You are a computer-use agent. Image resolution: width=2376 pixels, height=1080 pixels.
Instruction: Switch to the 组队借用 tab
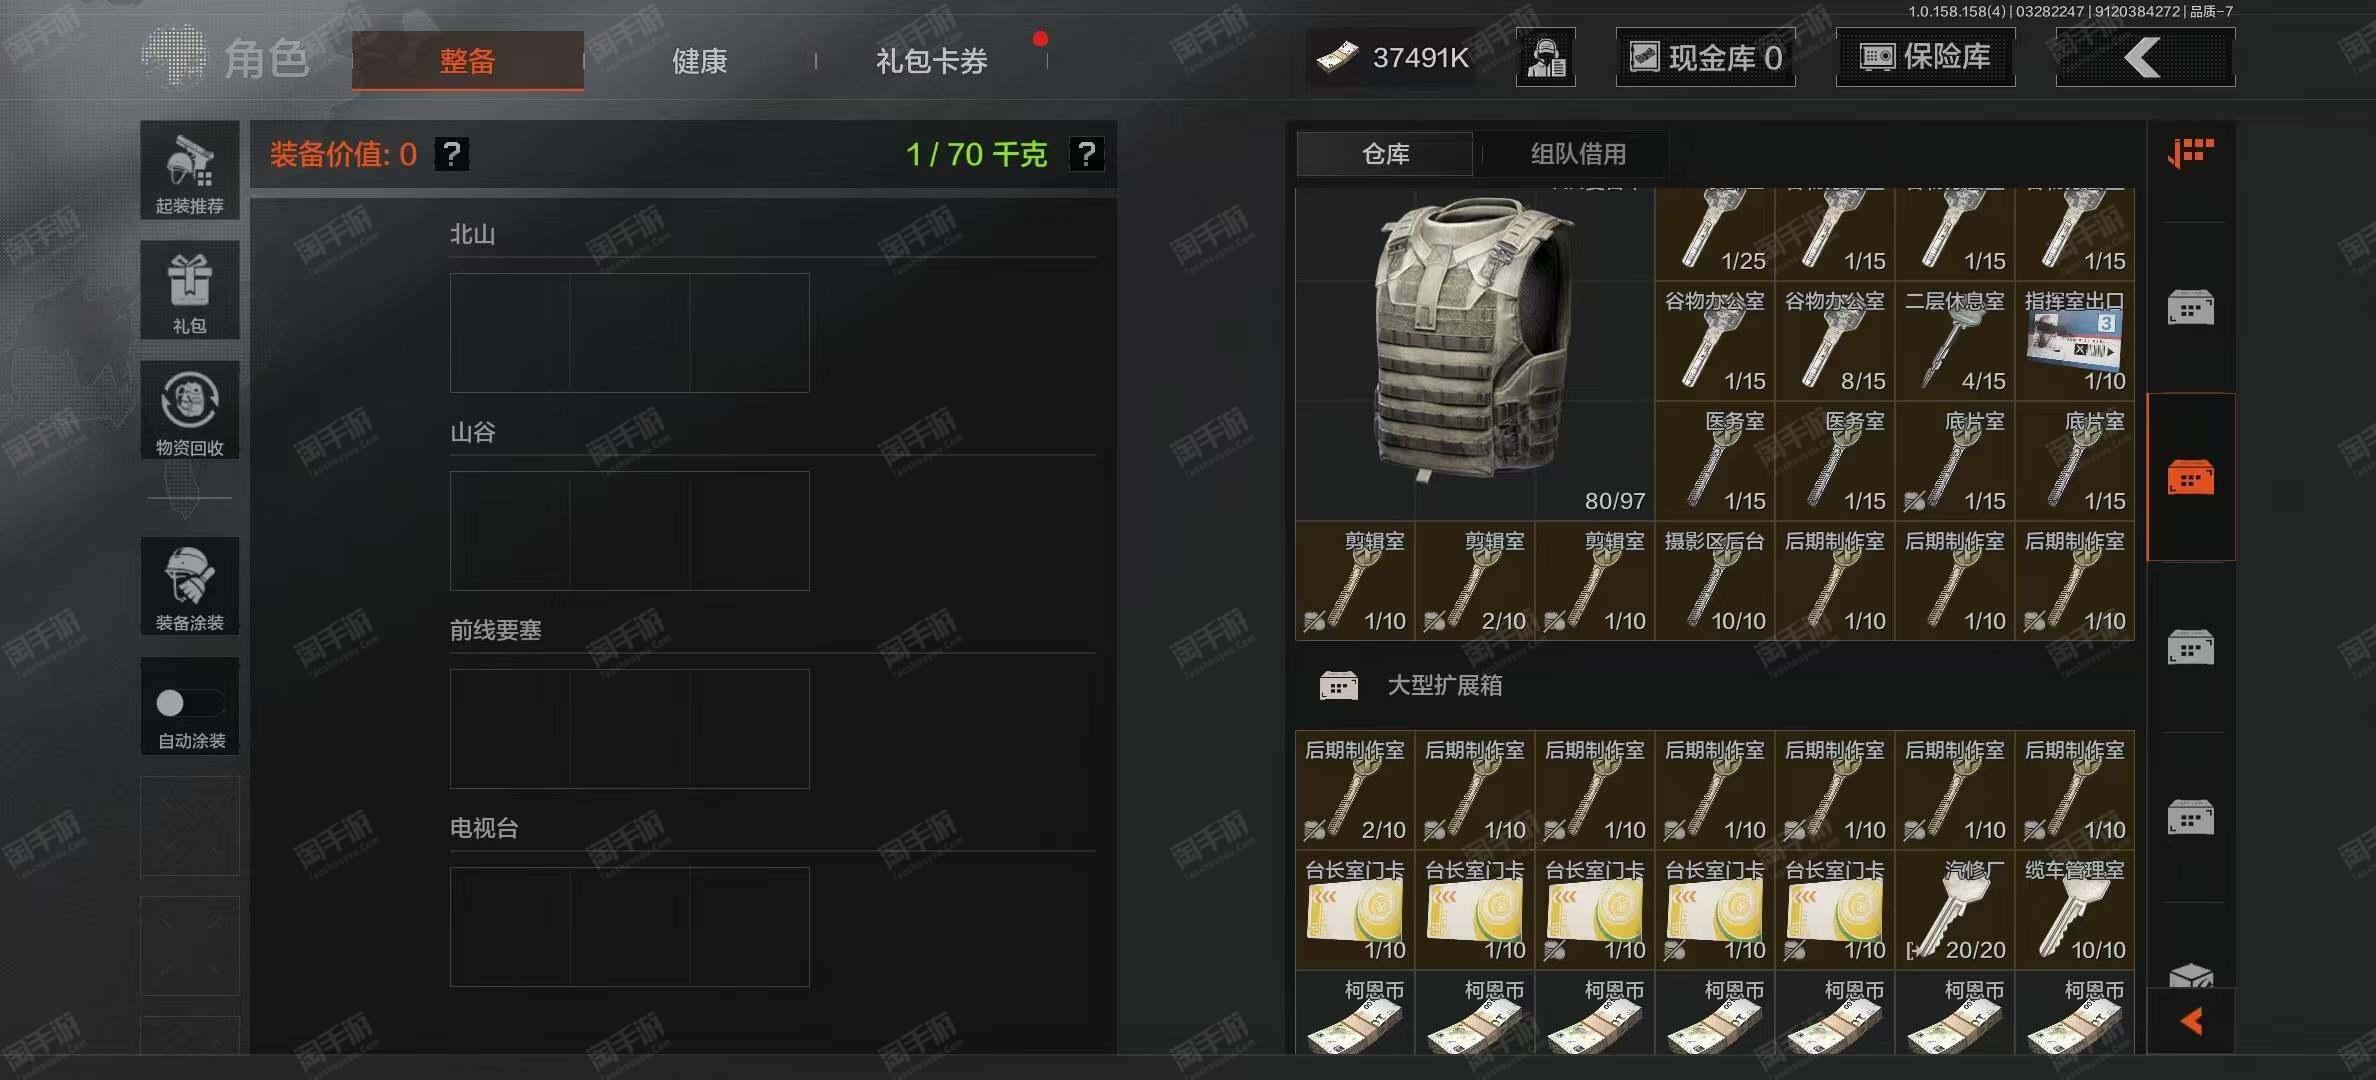click(x=1578, y=154)
